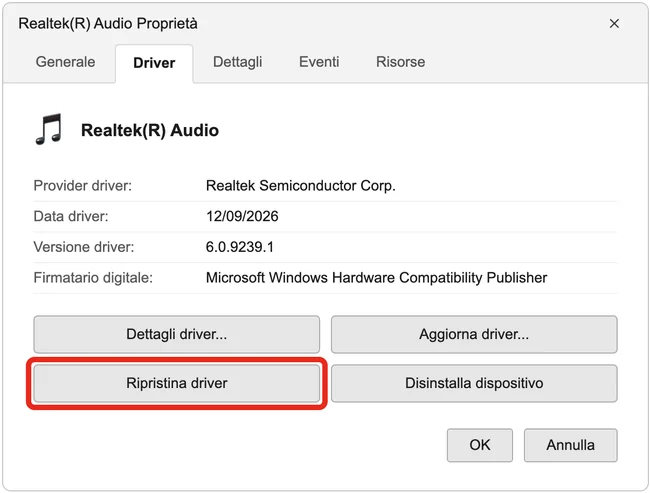Show the Risorse tab
This screenshot has height=493, width=650.
[x=400, y=62]
